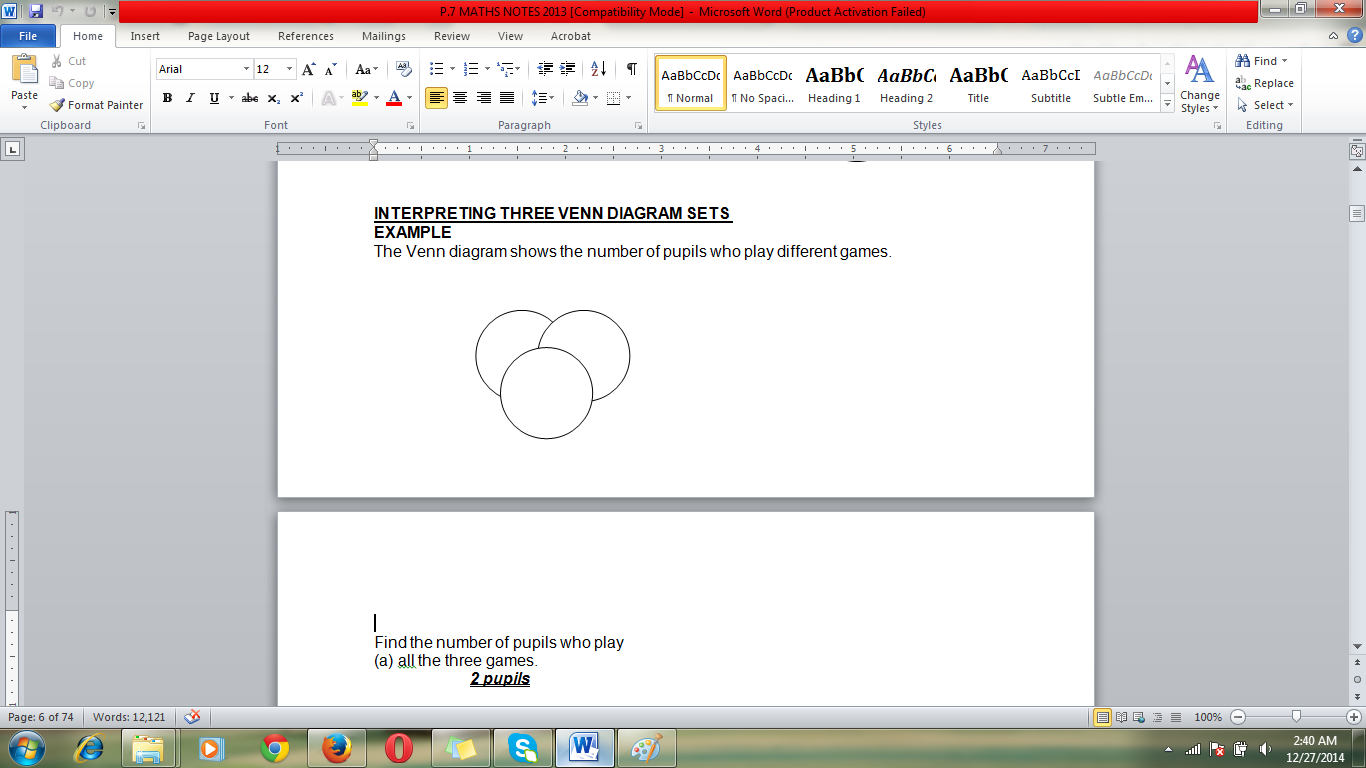This screenshot has height=768, width=1366.
Task: Open the font name dropdown
Action: click(x=247, y=69)
